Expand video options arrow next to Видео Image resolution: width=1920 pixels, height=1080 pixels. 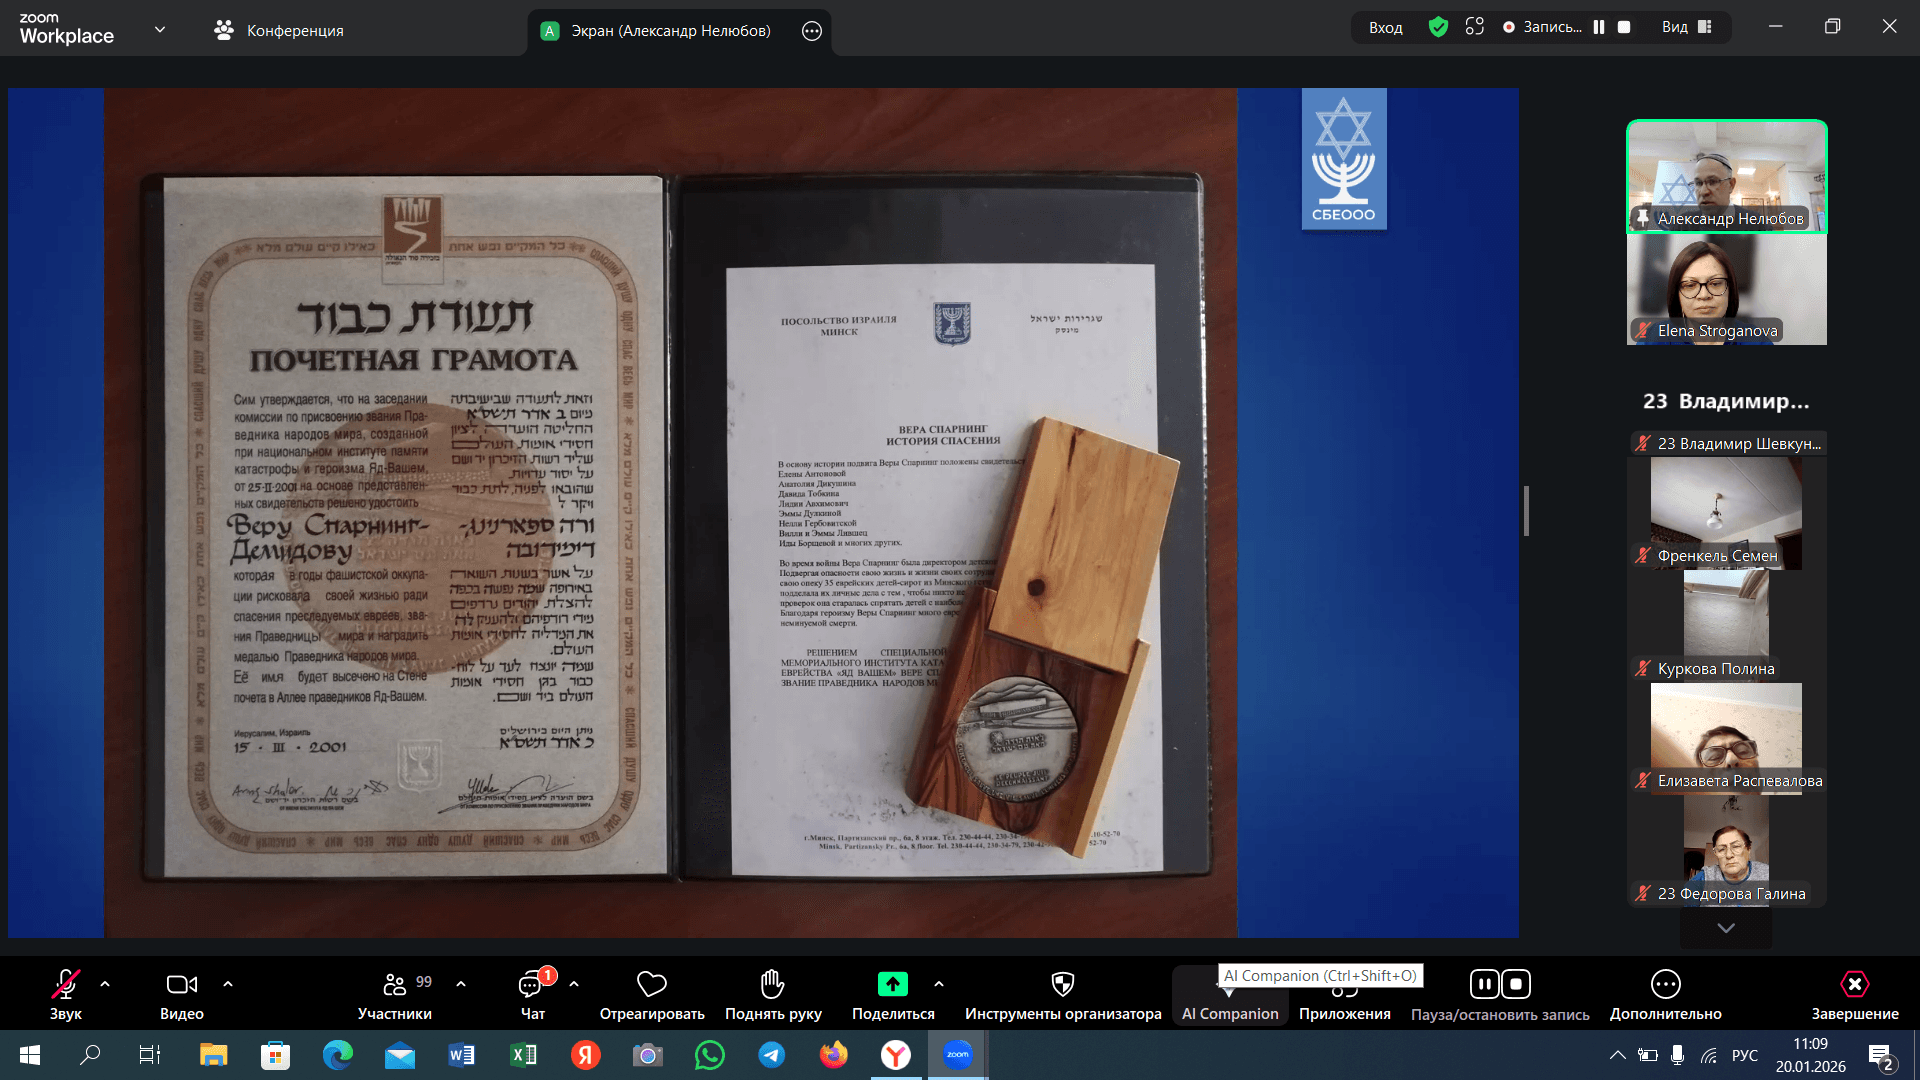228,985
